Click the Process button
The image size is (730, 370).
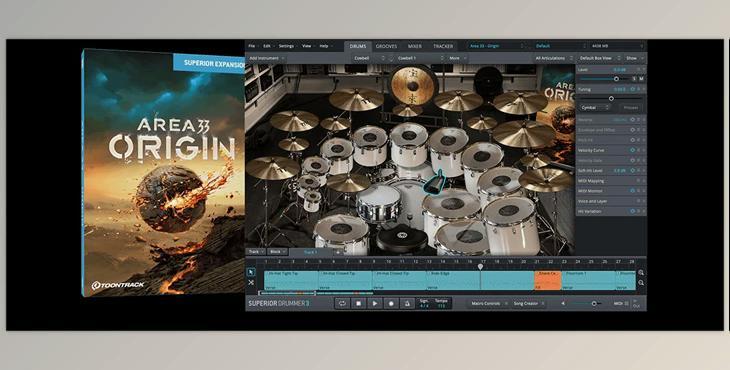(x=631, y=108)
